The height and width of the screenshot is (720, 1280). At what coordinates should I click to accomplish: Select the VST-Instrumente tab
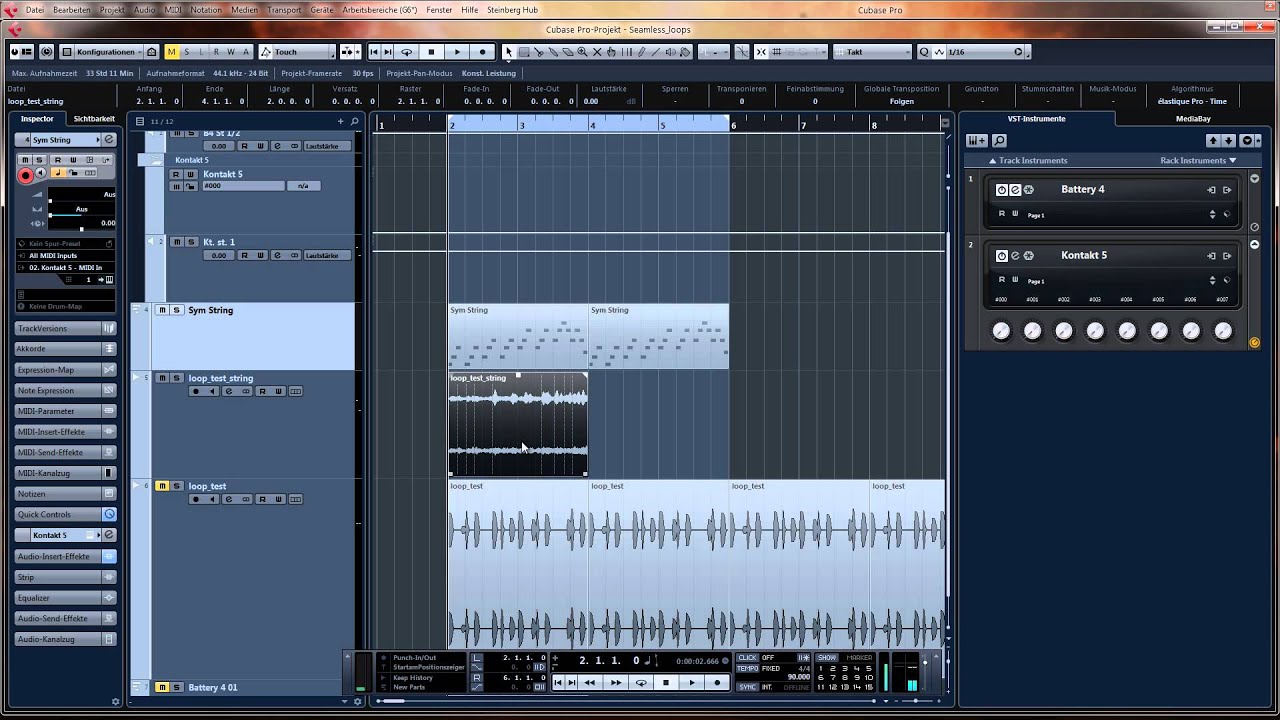click(1036, 118)
